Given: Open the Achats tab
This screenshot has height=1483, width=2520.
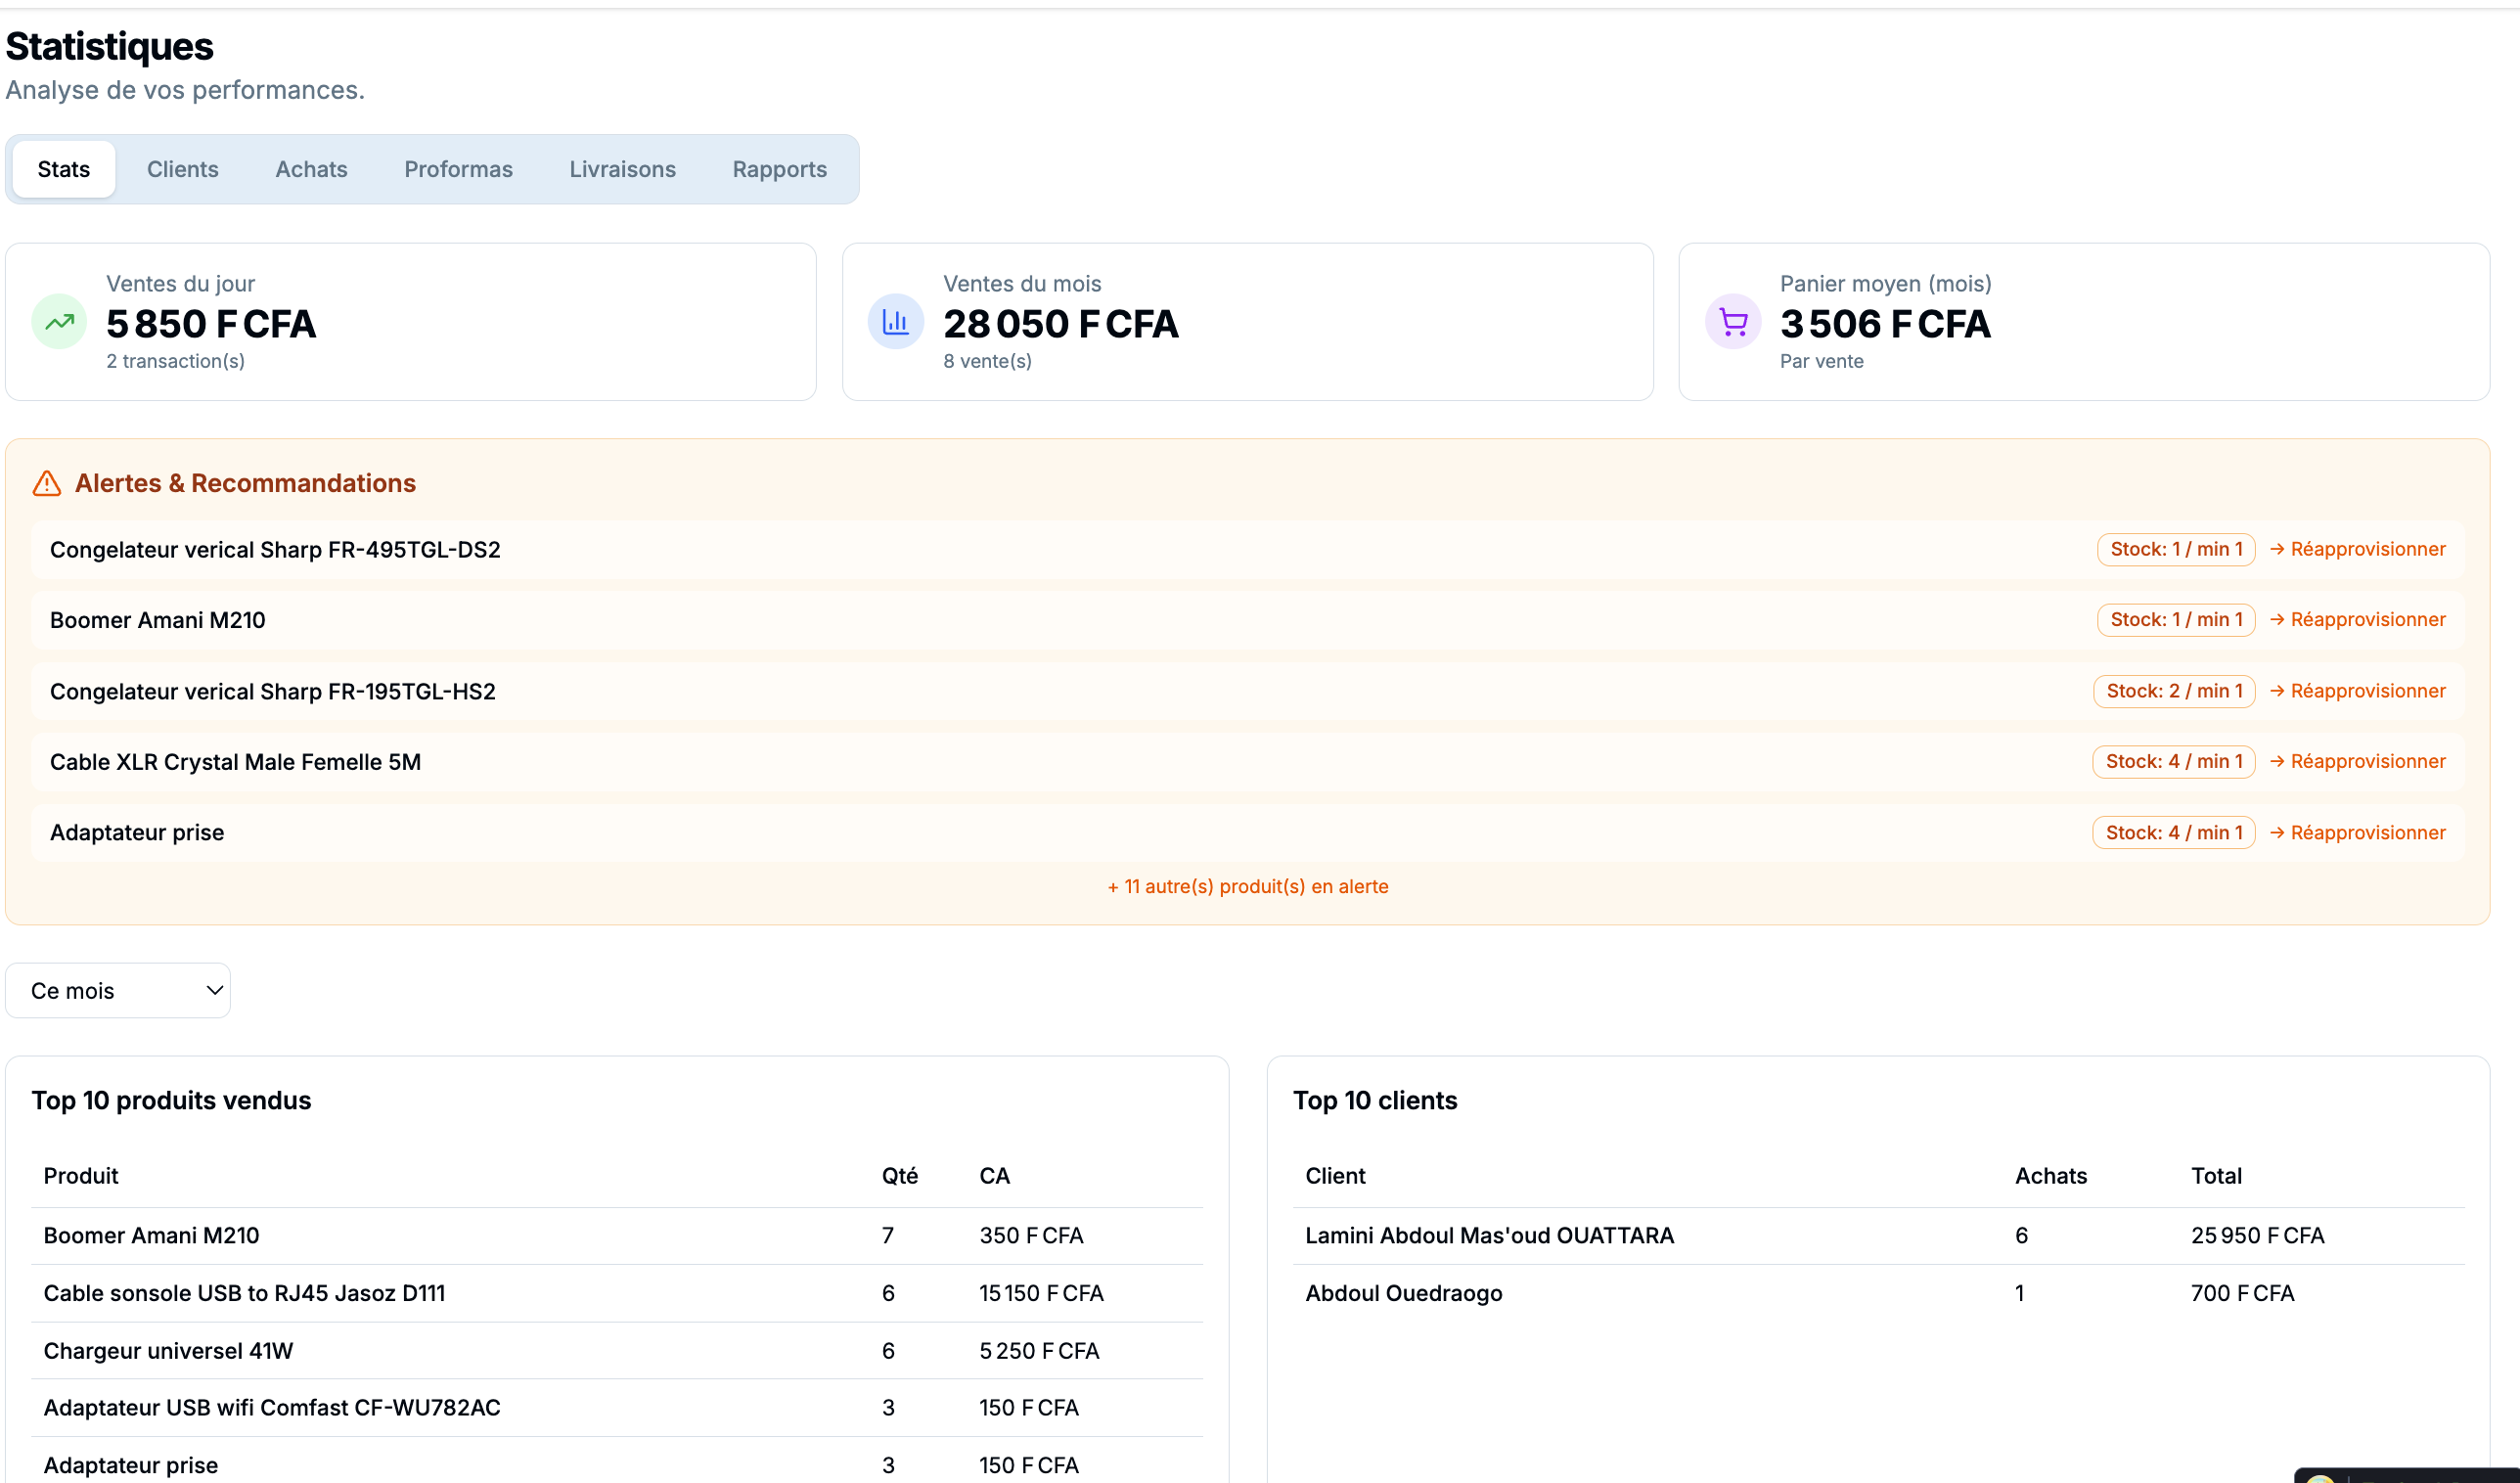Looking at the screenshot, I should pyautogui.click(x=311, y=169).
